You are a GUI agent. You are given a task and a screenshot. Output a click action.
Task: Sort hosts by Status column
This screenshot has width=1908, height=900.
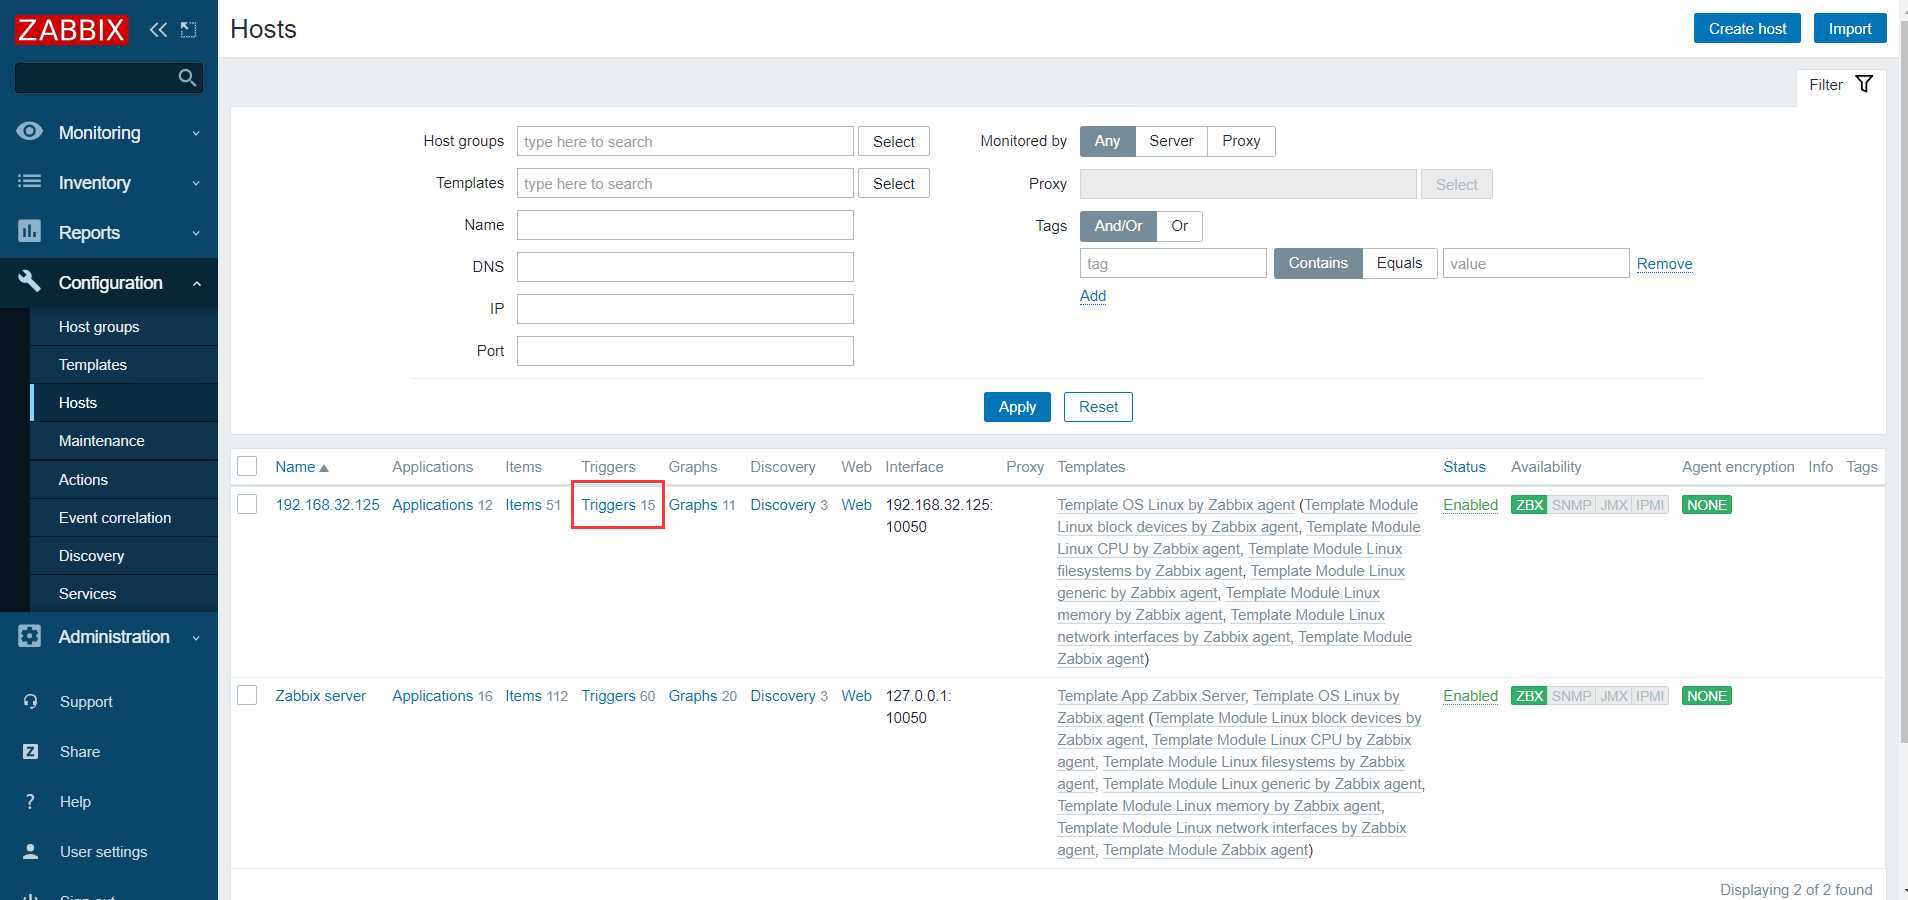(1464, 467)
